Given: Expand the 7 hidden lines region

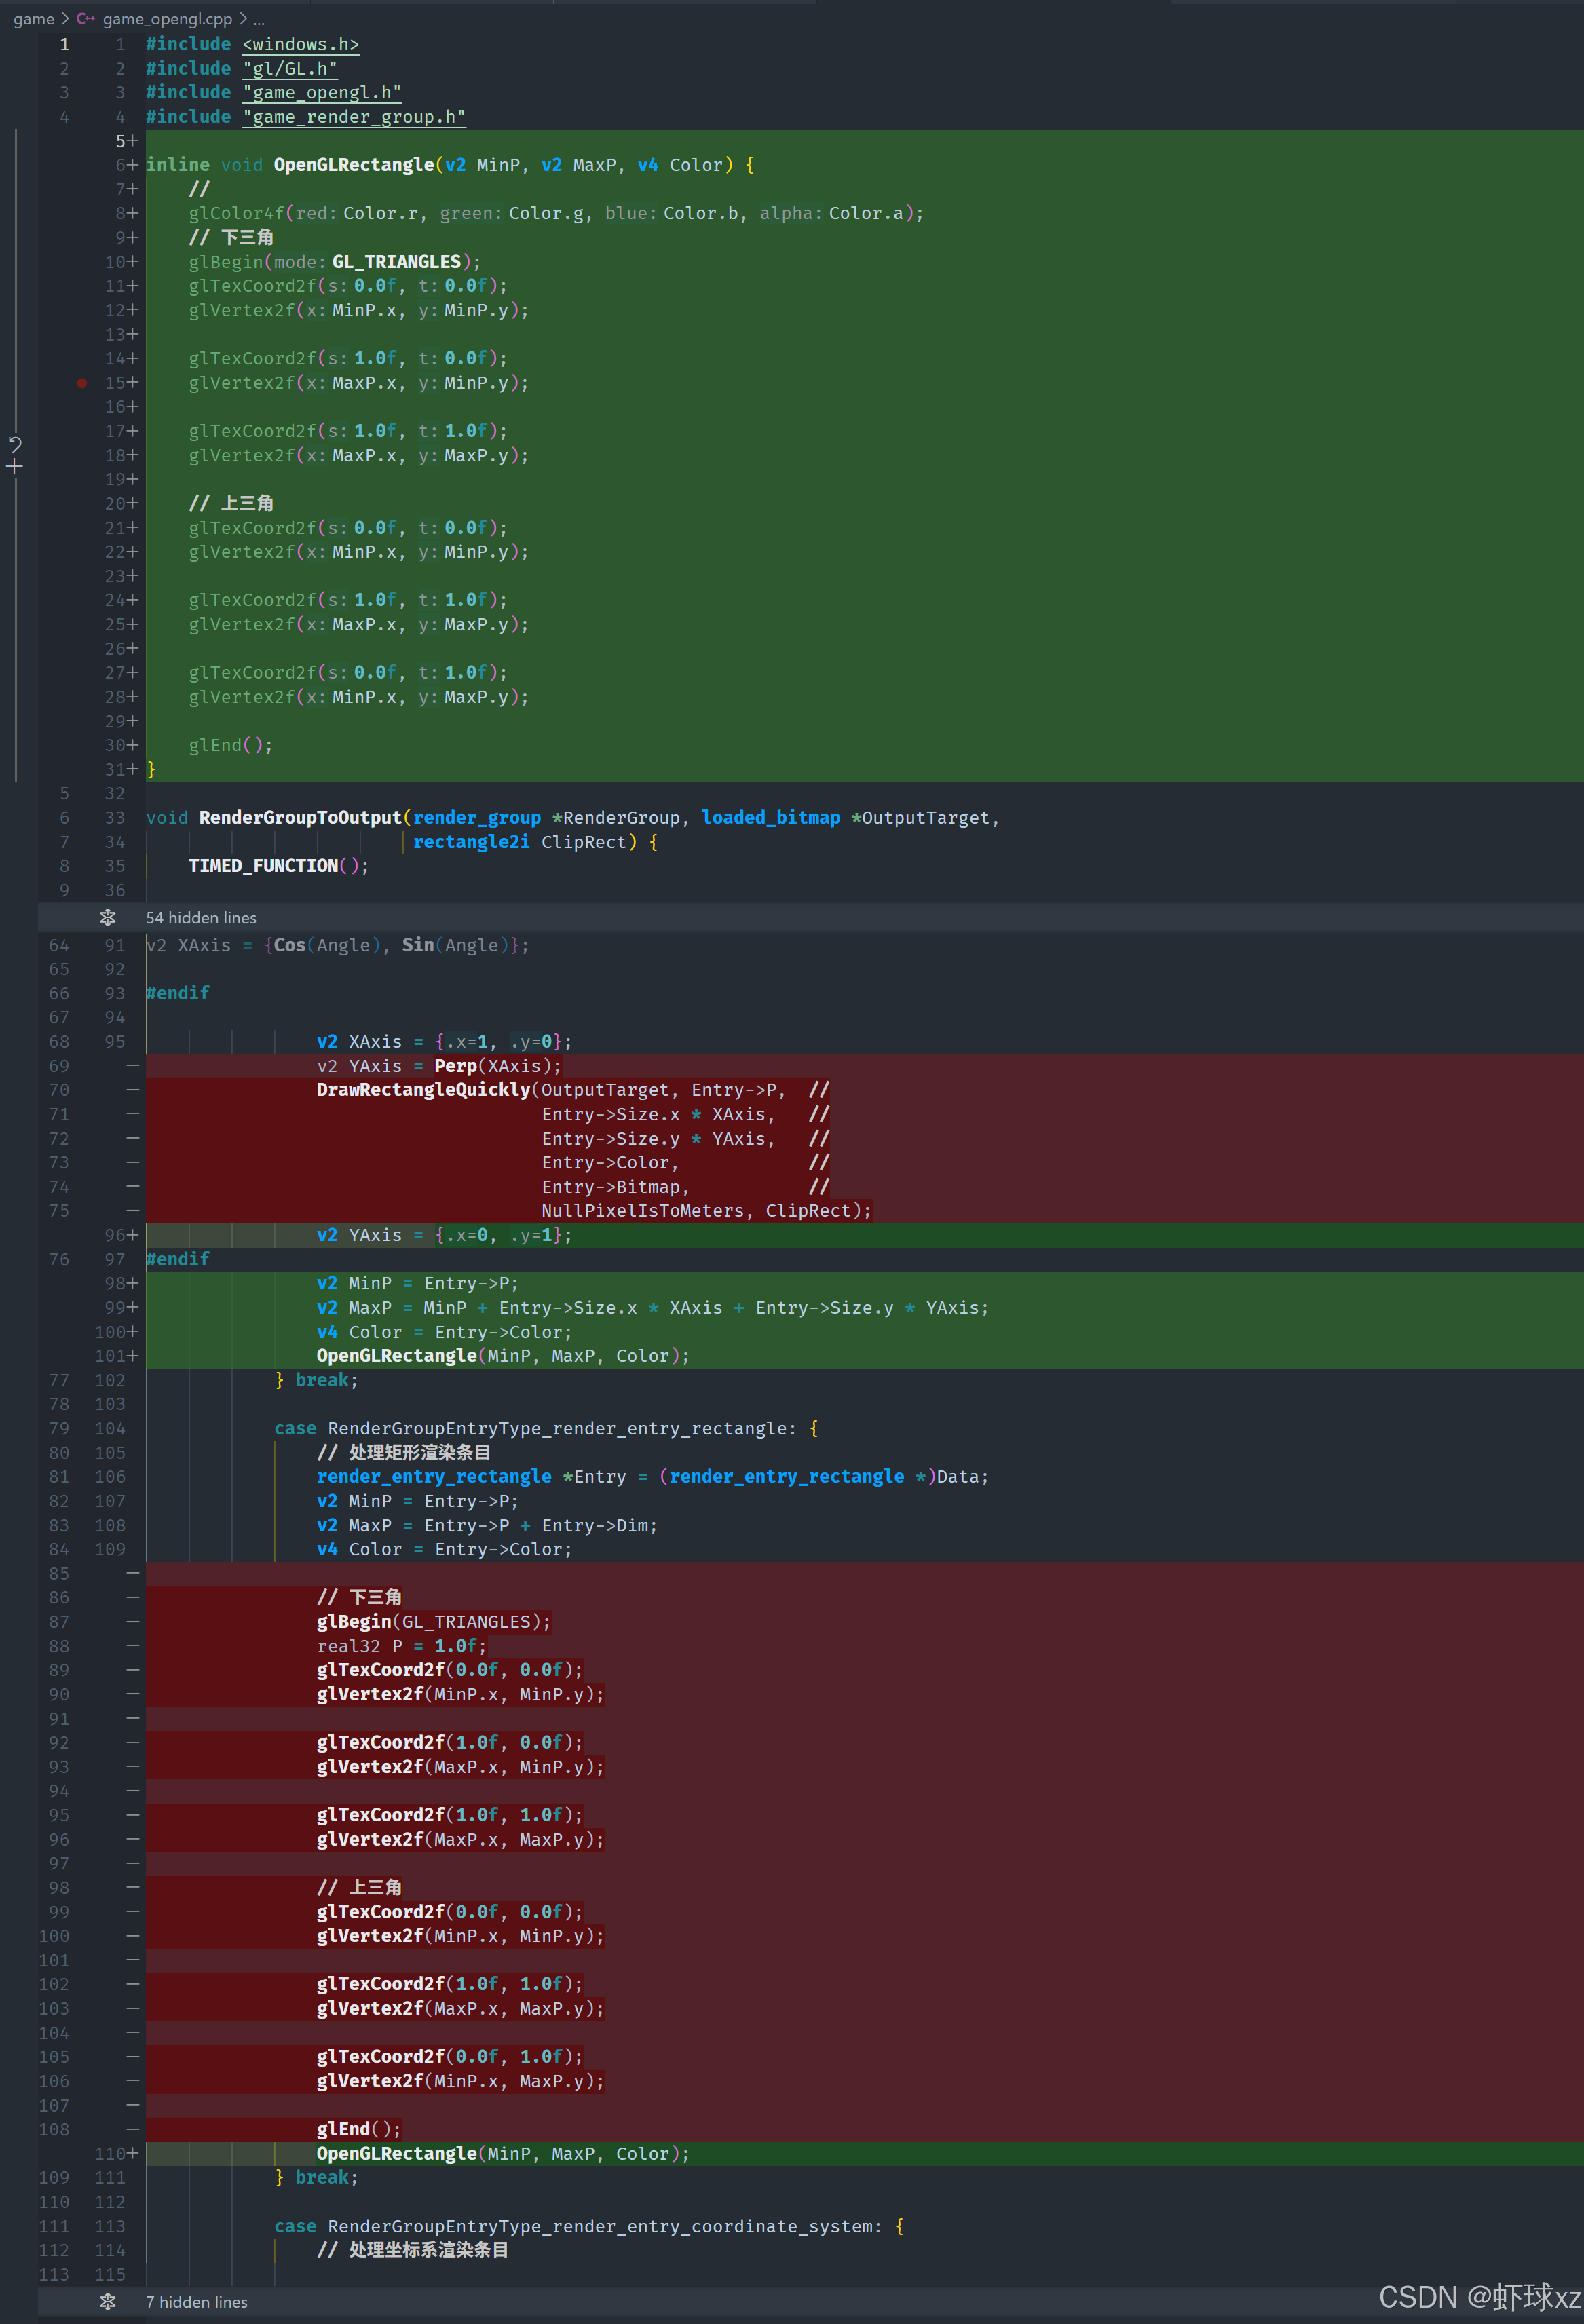Looking at the screenshot, I should [x=197, y=2301].
